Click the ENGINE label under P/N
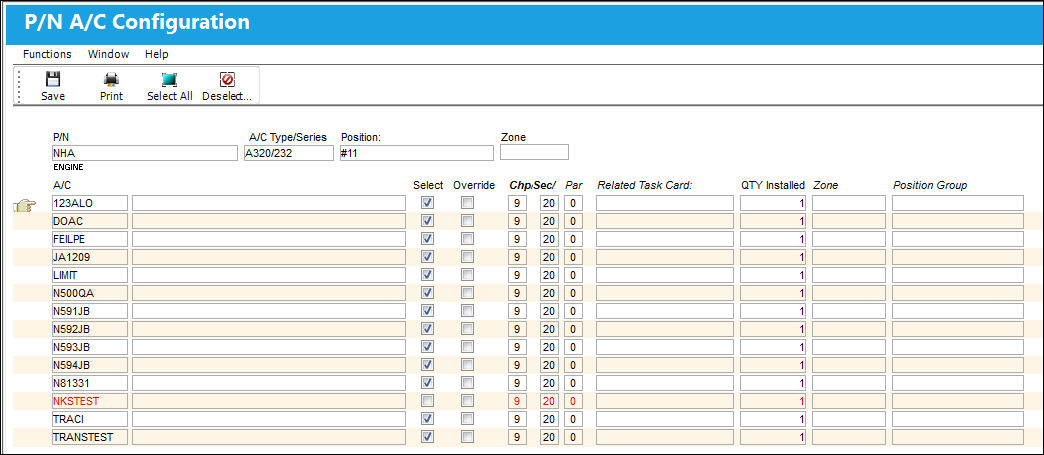Screen dimensions: 1044x455 click(x=68, y=167)
